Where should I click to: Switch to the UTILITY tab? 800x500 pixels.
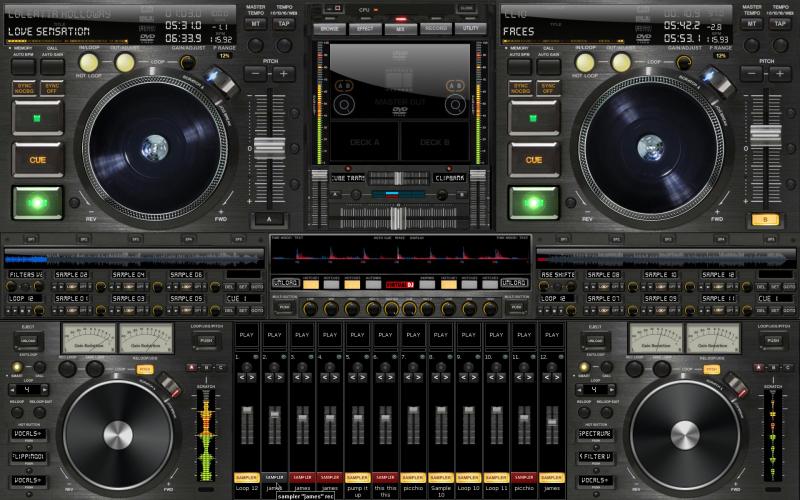tap(471, 29)
